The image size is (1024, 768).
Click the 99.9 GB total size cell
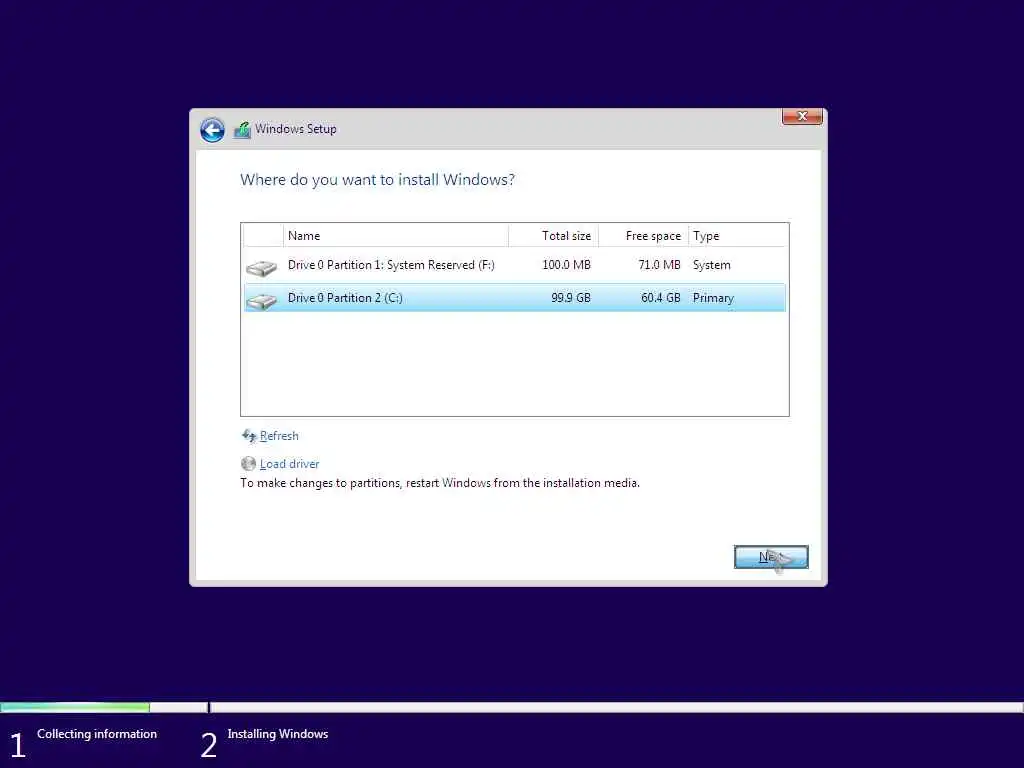pos(571,298)
